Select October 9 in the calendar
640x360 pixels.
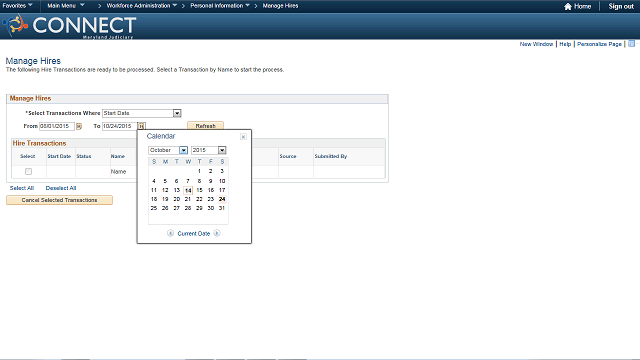(211, 181)
